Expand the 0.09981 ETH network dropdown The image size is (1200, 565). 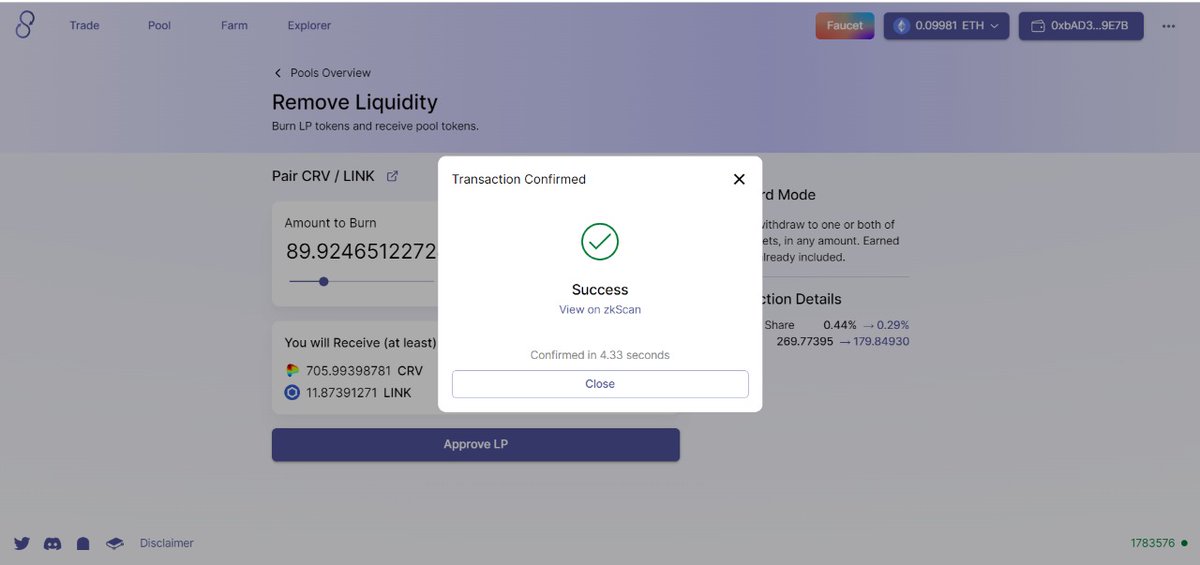click(946, 26)
